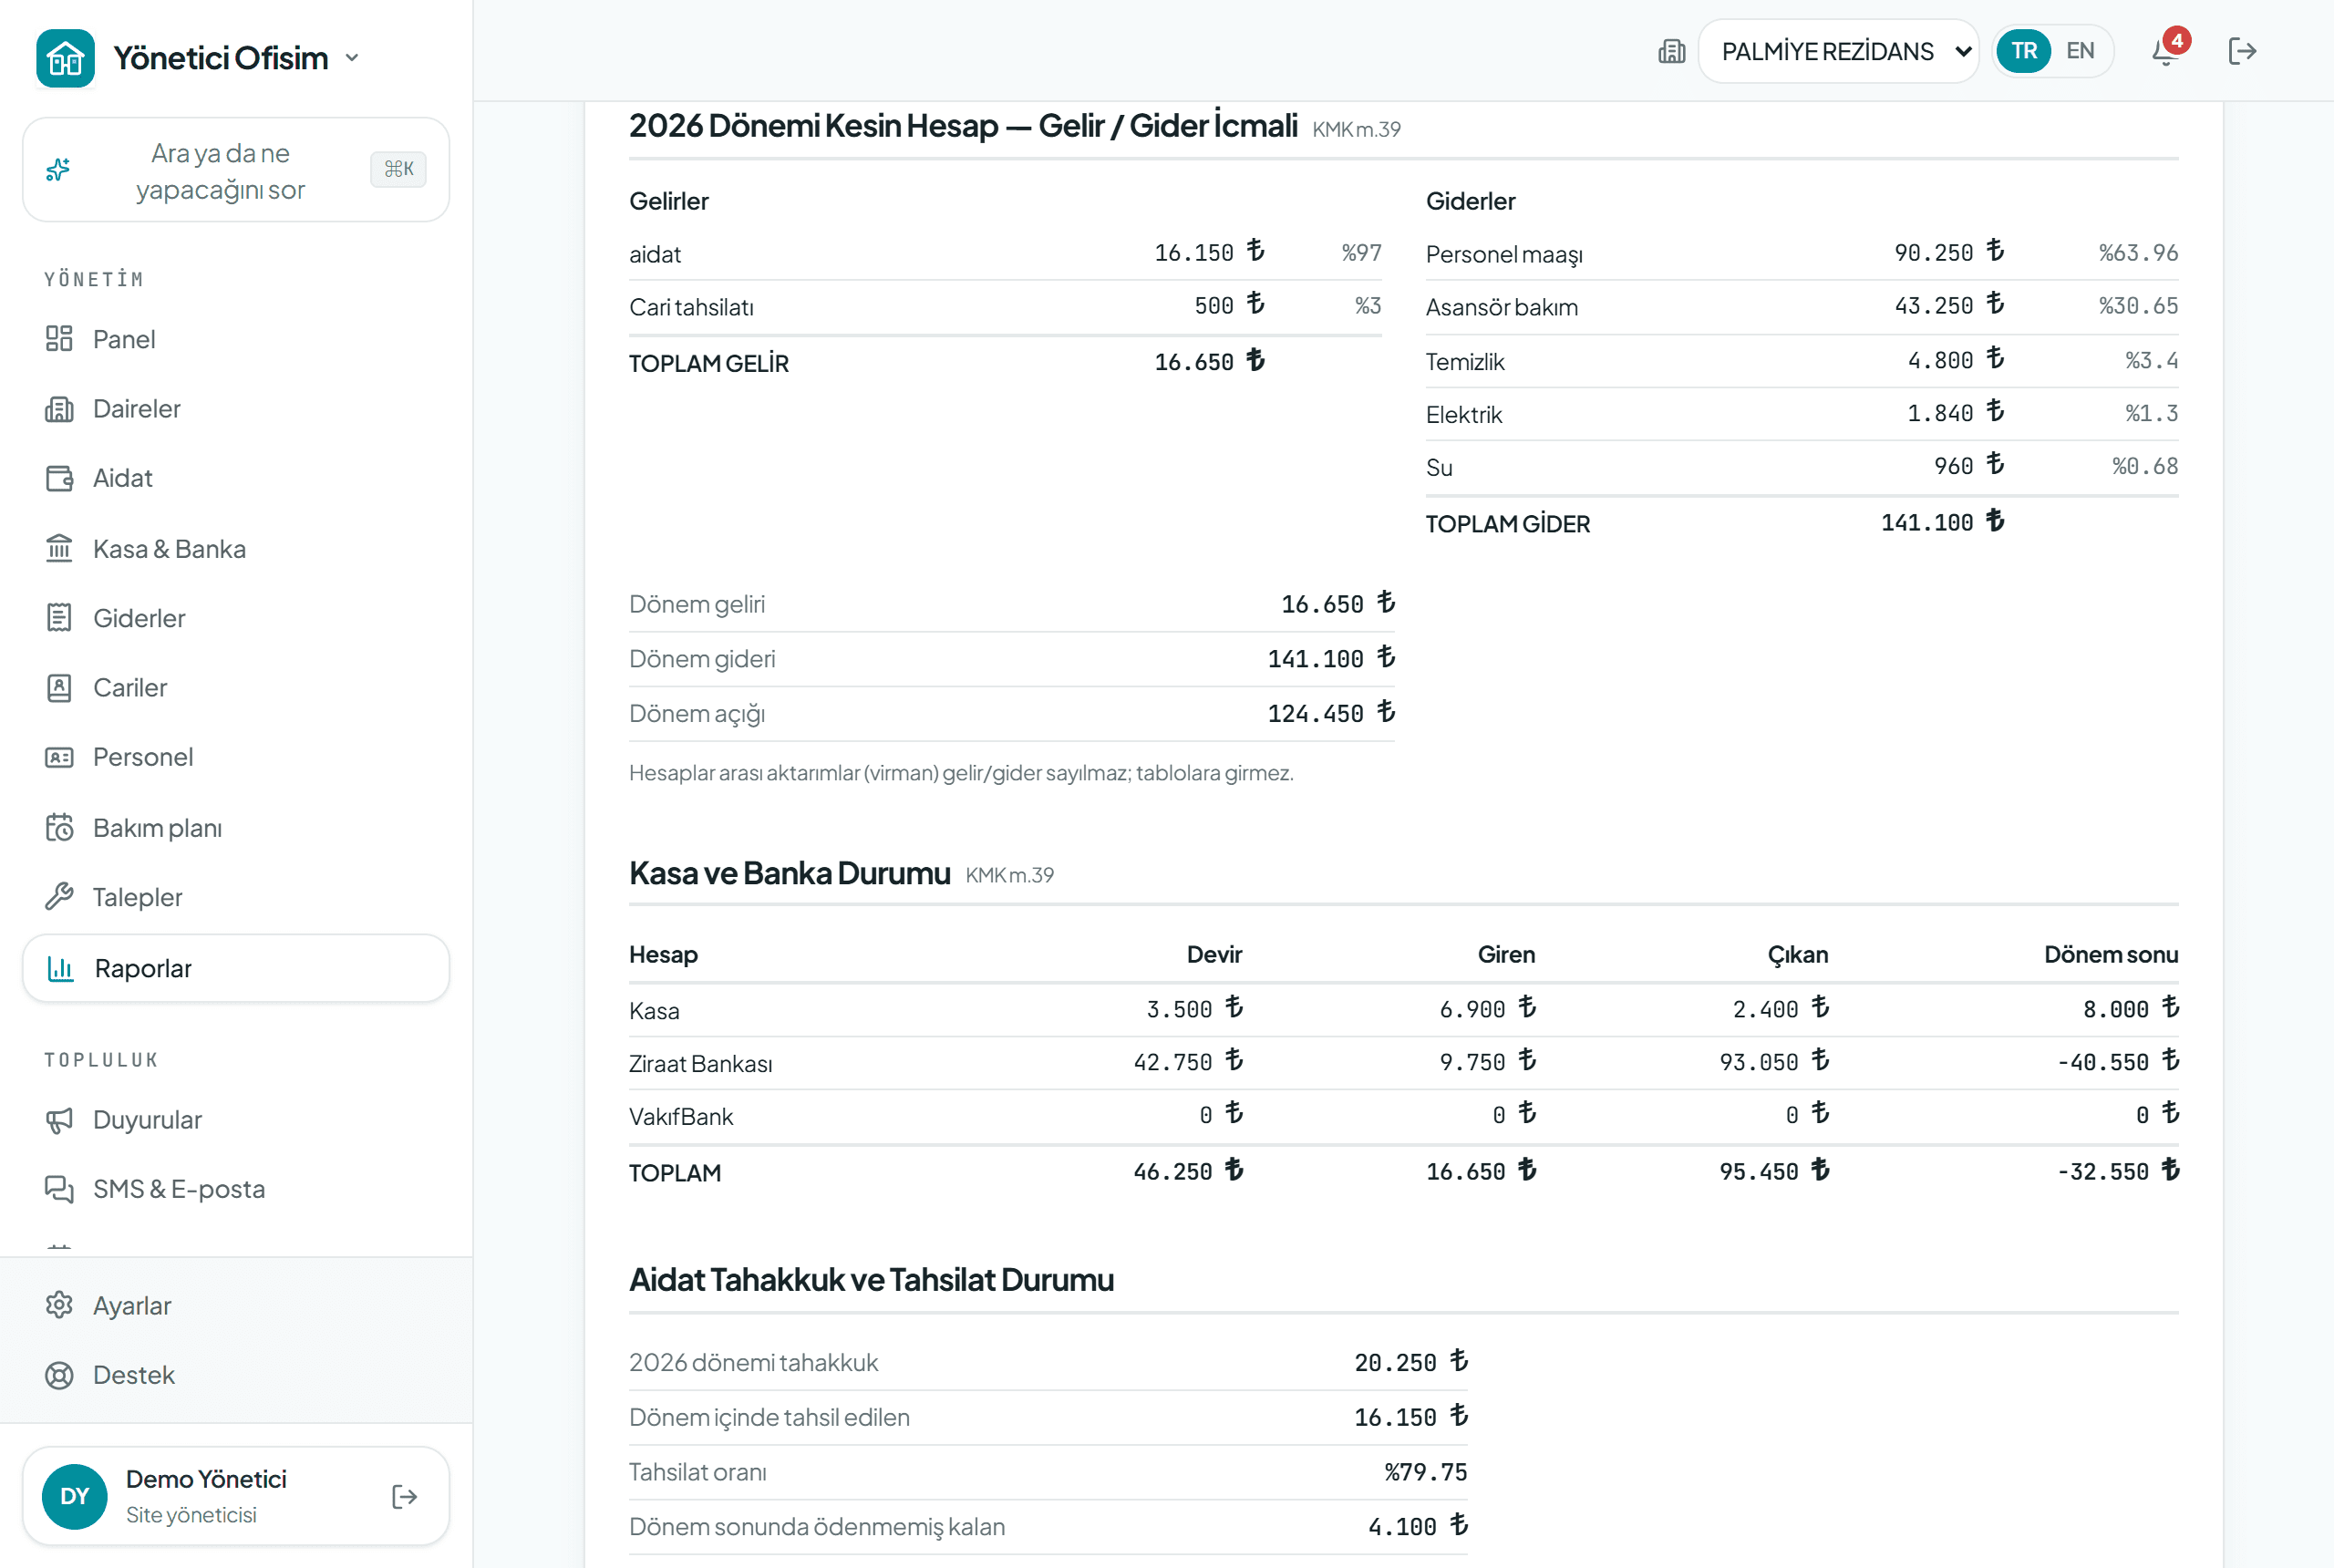The height and width of the screenshot is (1568, 2334).
Task: Click the "Cari tahsilatı" income row
Action: pyautogui.click(x=1005, y=307)
